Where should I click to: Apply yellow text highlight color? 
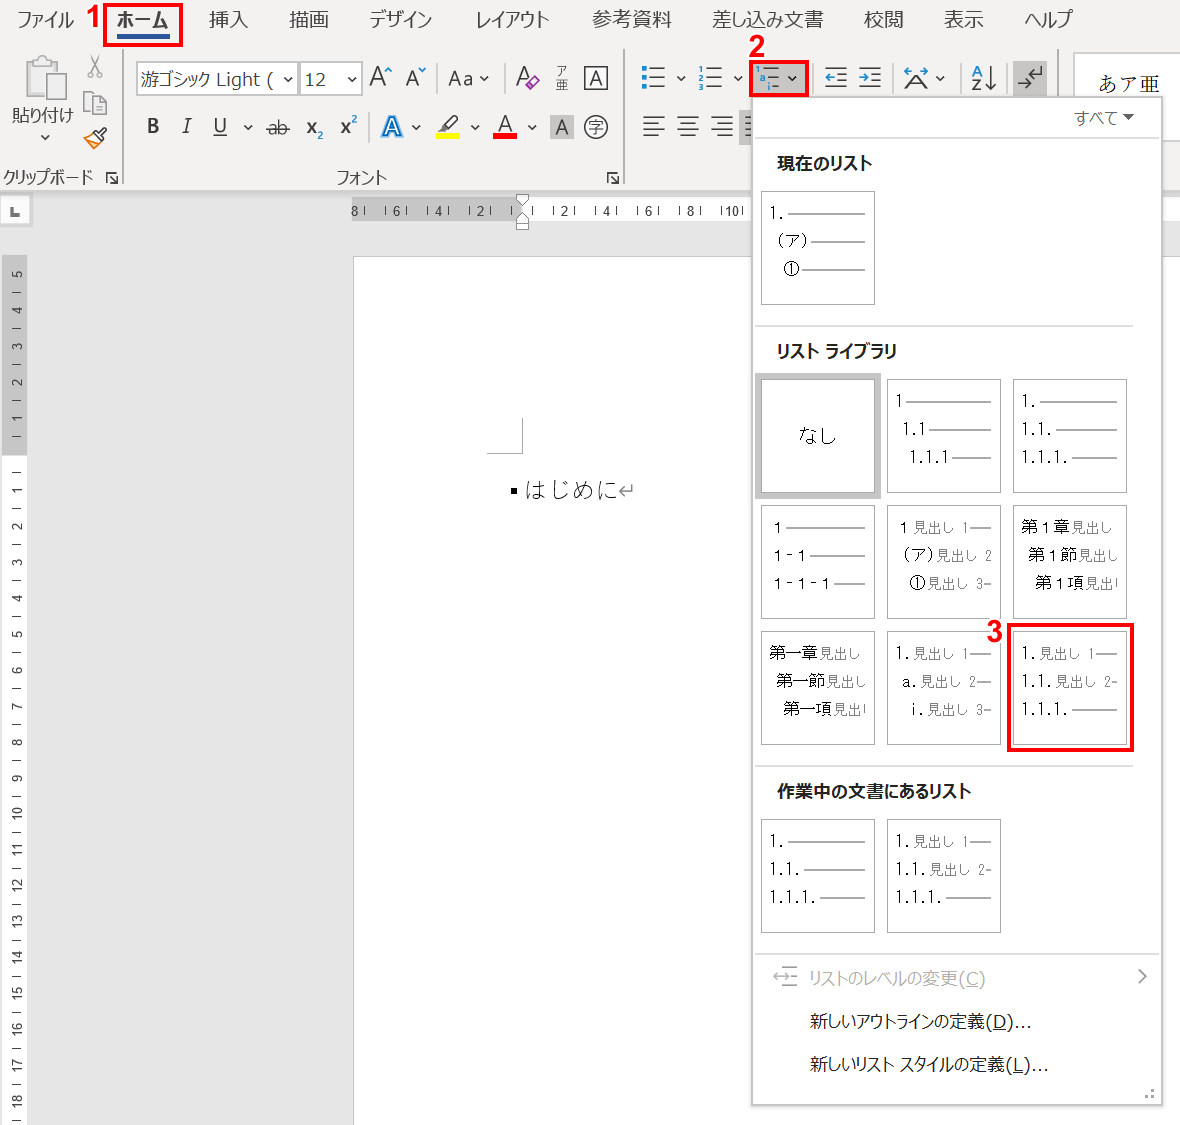click(448, 126)
